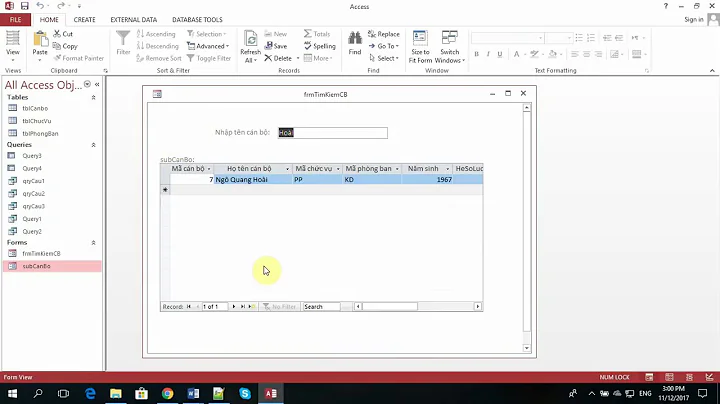Go to next record navigation button
This screenshot has height=404, width=720.
tap(233, 307)
